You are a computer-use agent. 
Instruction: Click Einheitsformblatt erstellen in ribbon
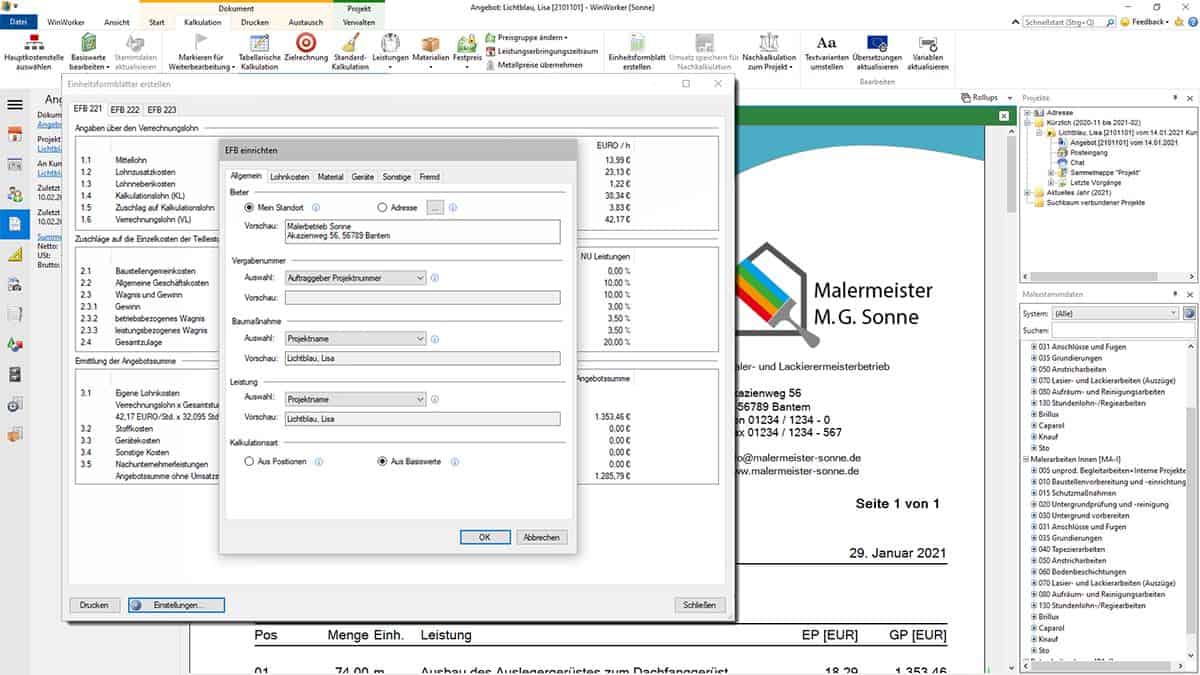tap(636, 52)
